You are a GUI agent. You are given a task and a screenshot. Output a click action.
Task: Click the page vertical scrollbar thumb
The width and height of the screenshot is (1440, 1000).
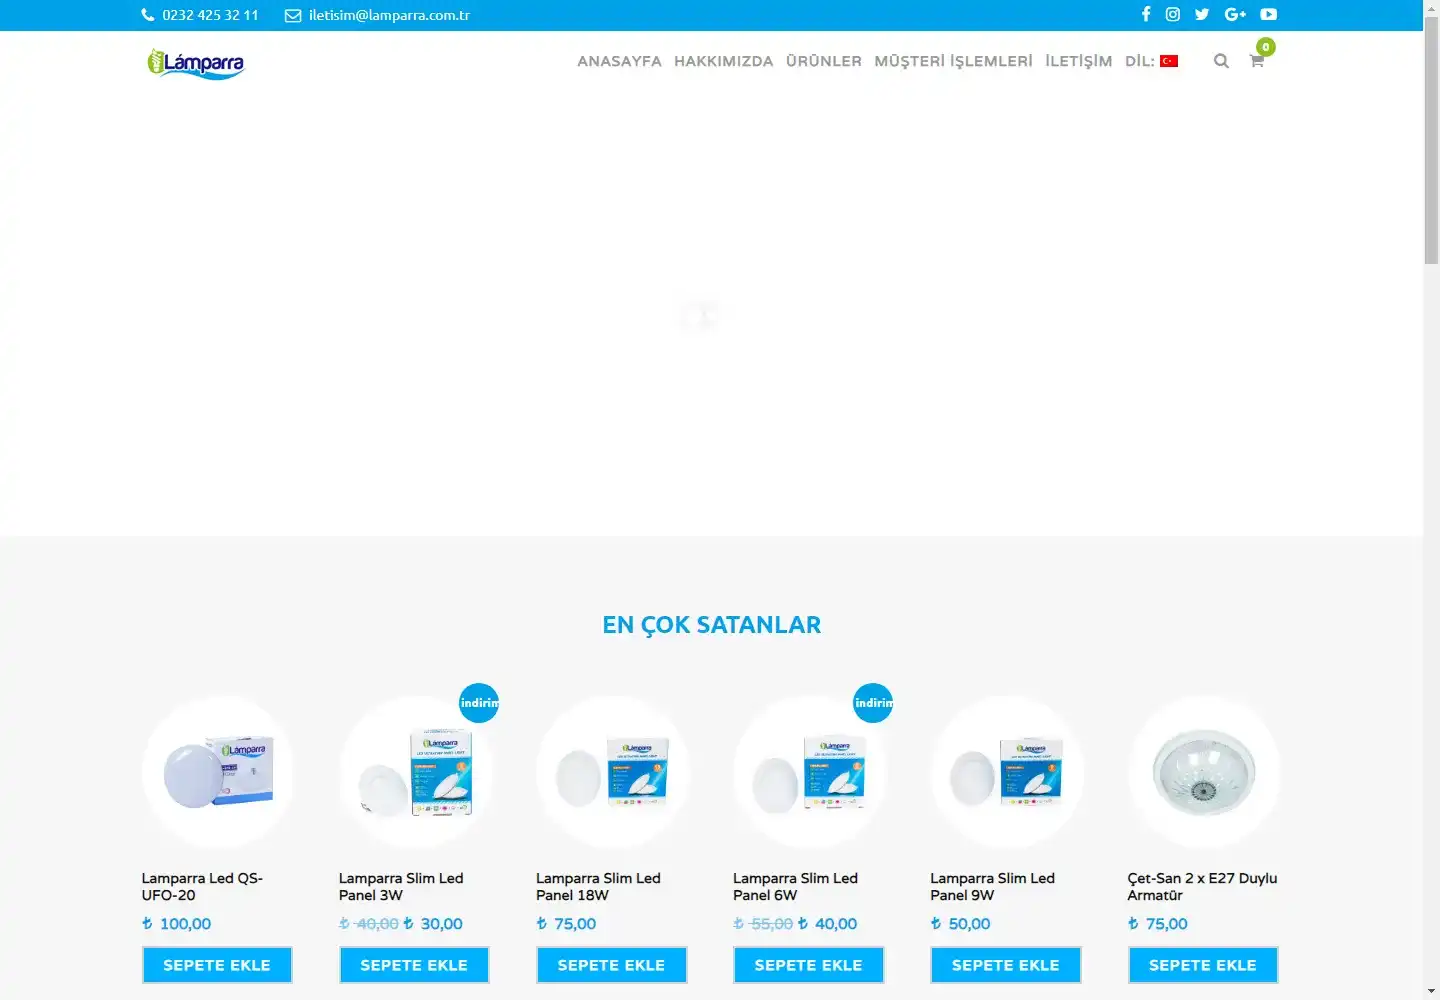coord(1431,140)
